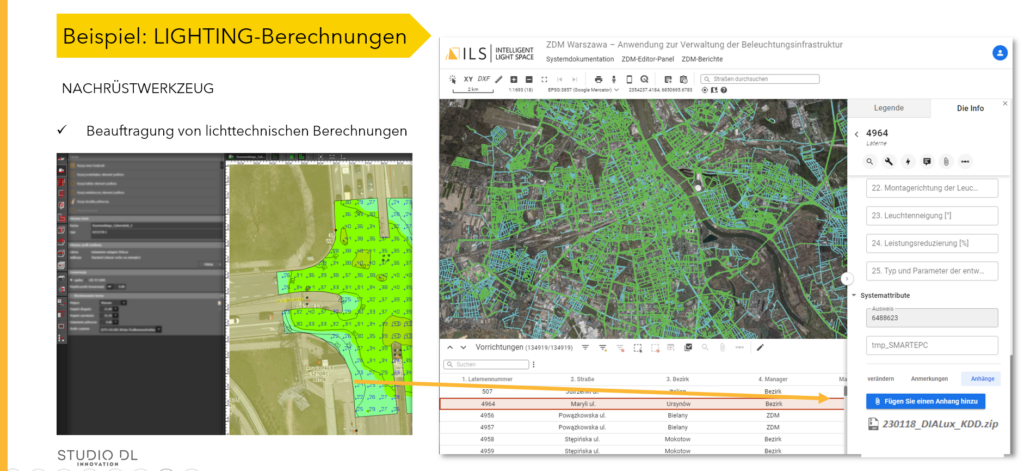This screenshot has width=1024, height=471.
Task: Open the paperclip attachments icon in info panel
Action: (x=946, y=160)
